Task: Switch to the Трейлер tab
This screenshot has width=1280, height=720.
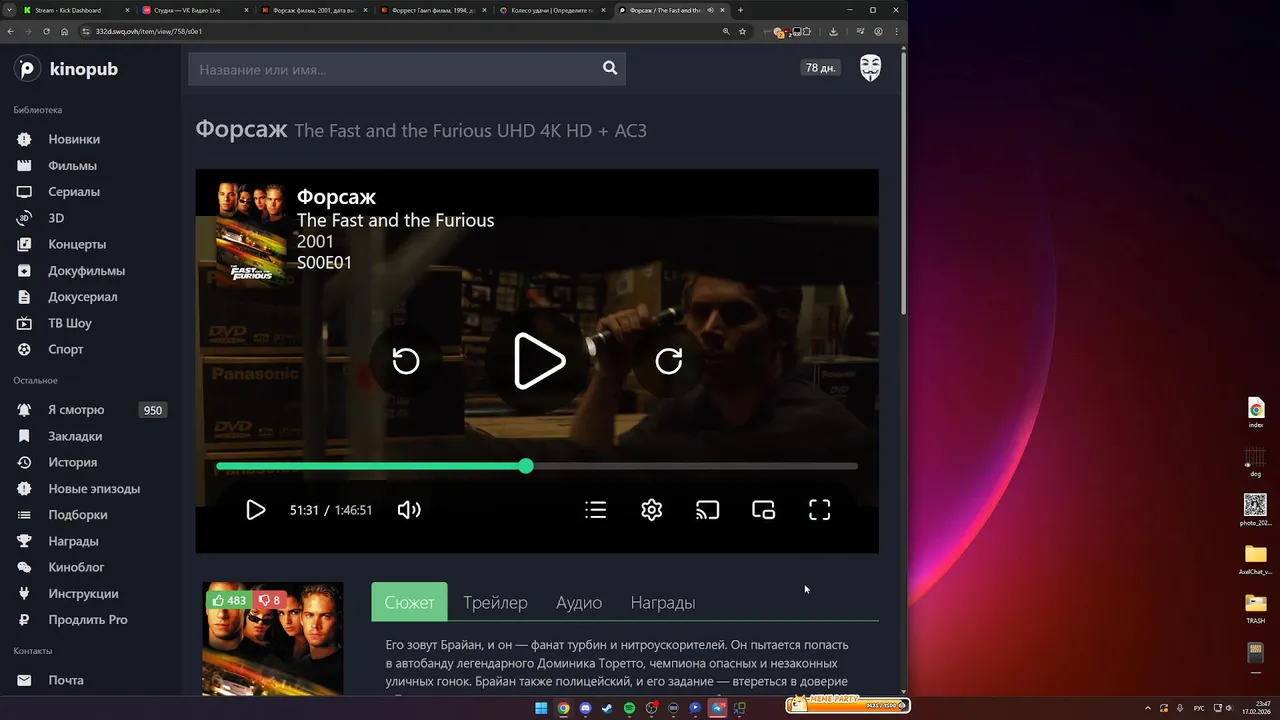Action: [x=495, y=602]
